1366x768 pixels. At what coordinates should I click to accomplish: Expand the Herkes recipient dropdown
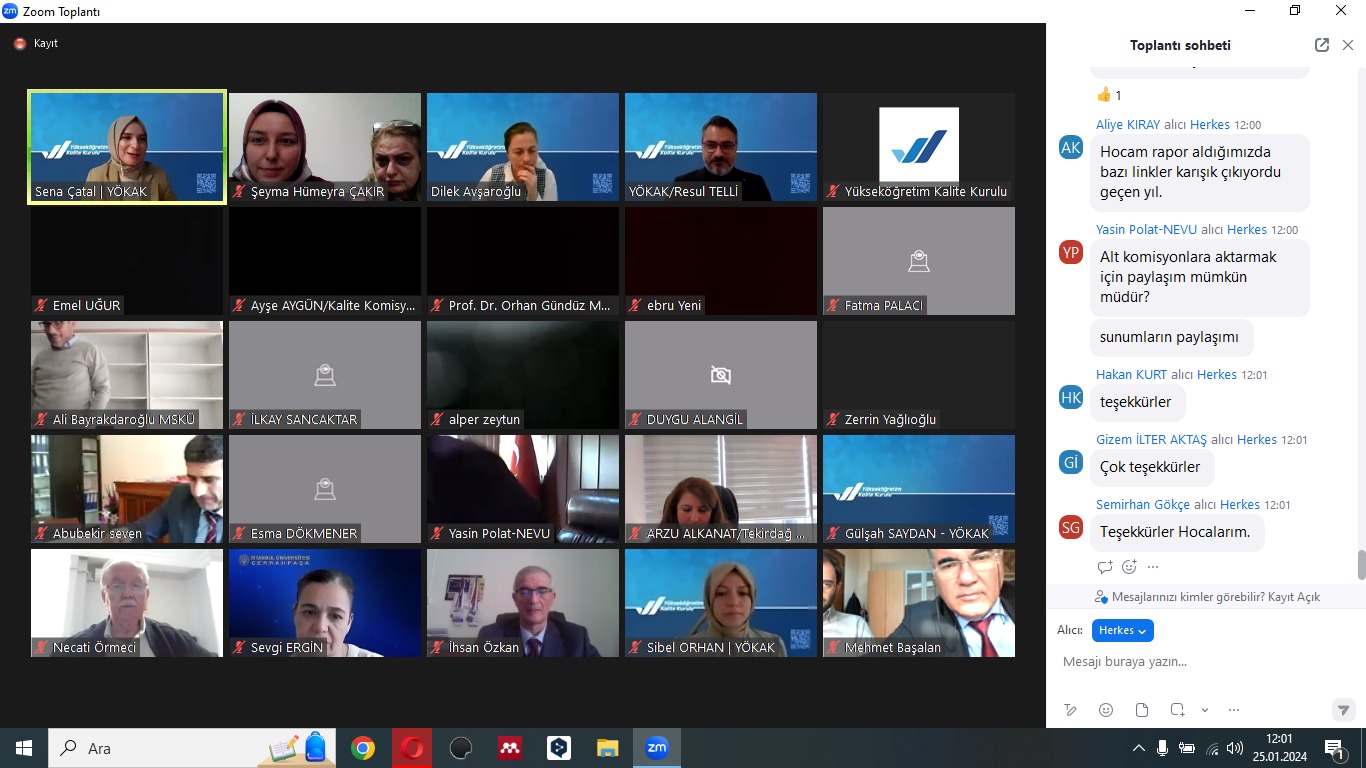click(x=1122, y=630)
